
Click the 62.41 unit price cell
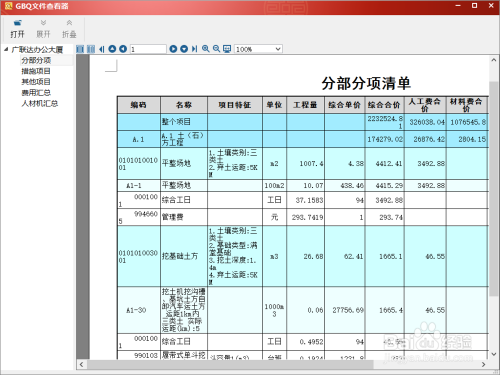coord(345,256)
